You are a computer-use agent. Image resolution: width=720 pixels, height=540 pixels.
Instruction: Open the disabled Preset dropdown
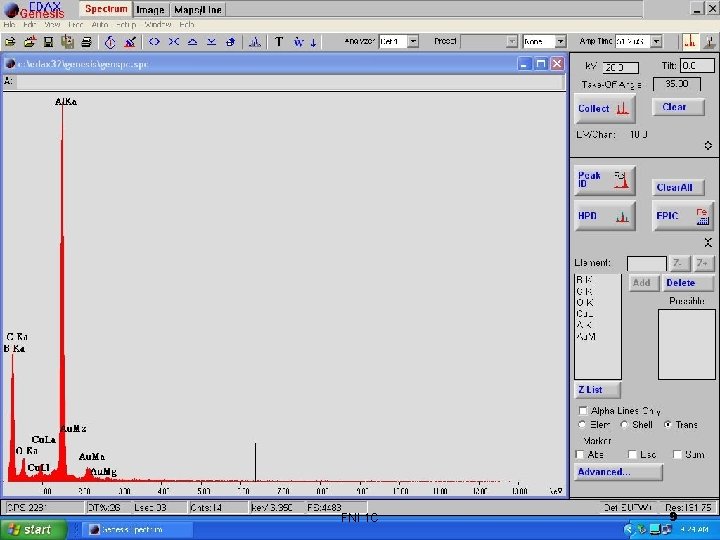[512, 42]
